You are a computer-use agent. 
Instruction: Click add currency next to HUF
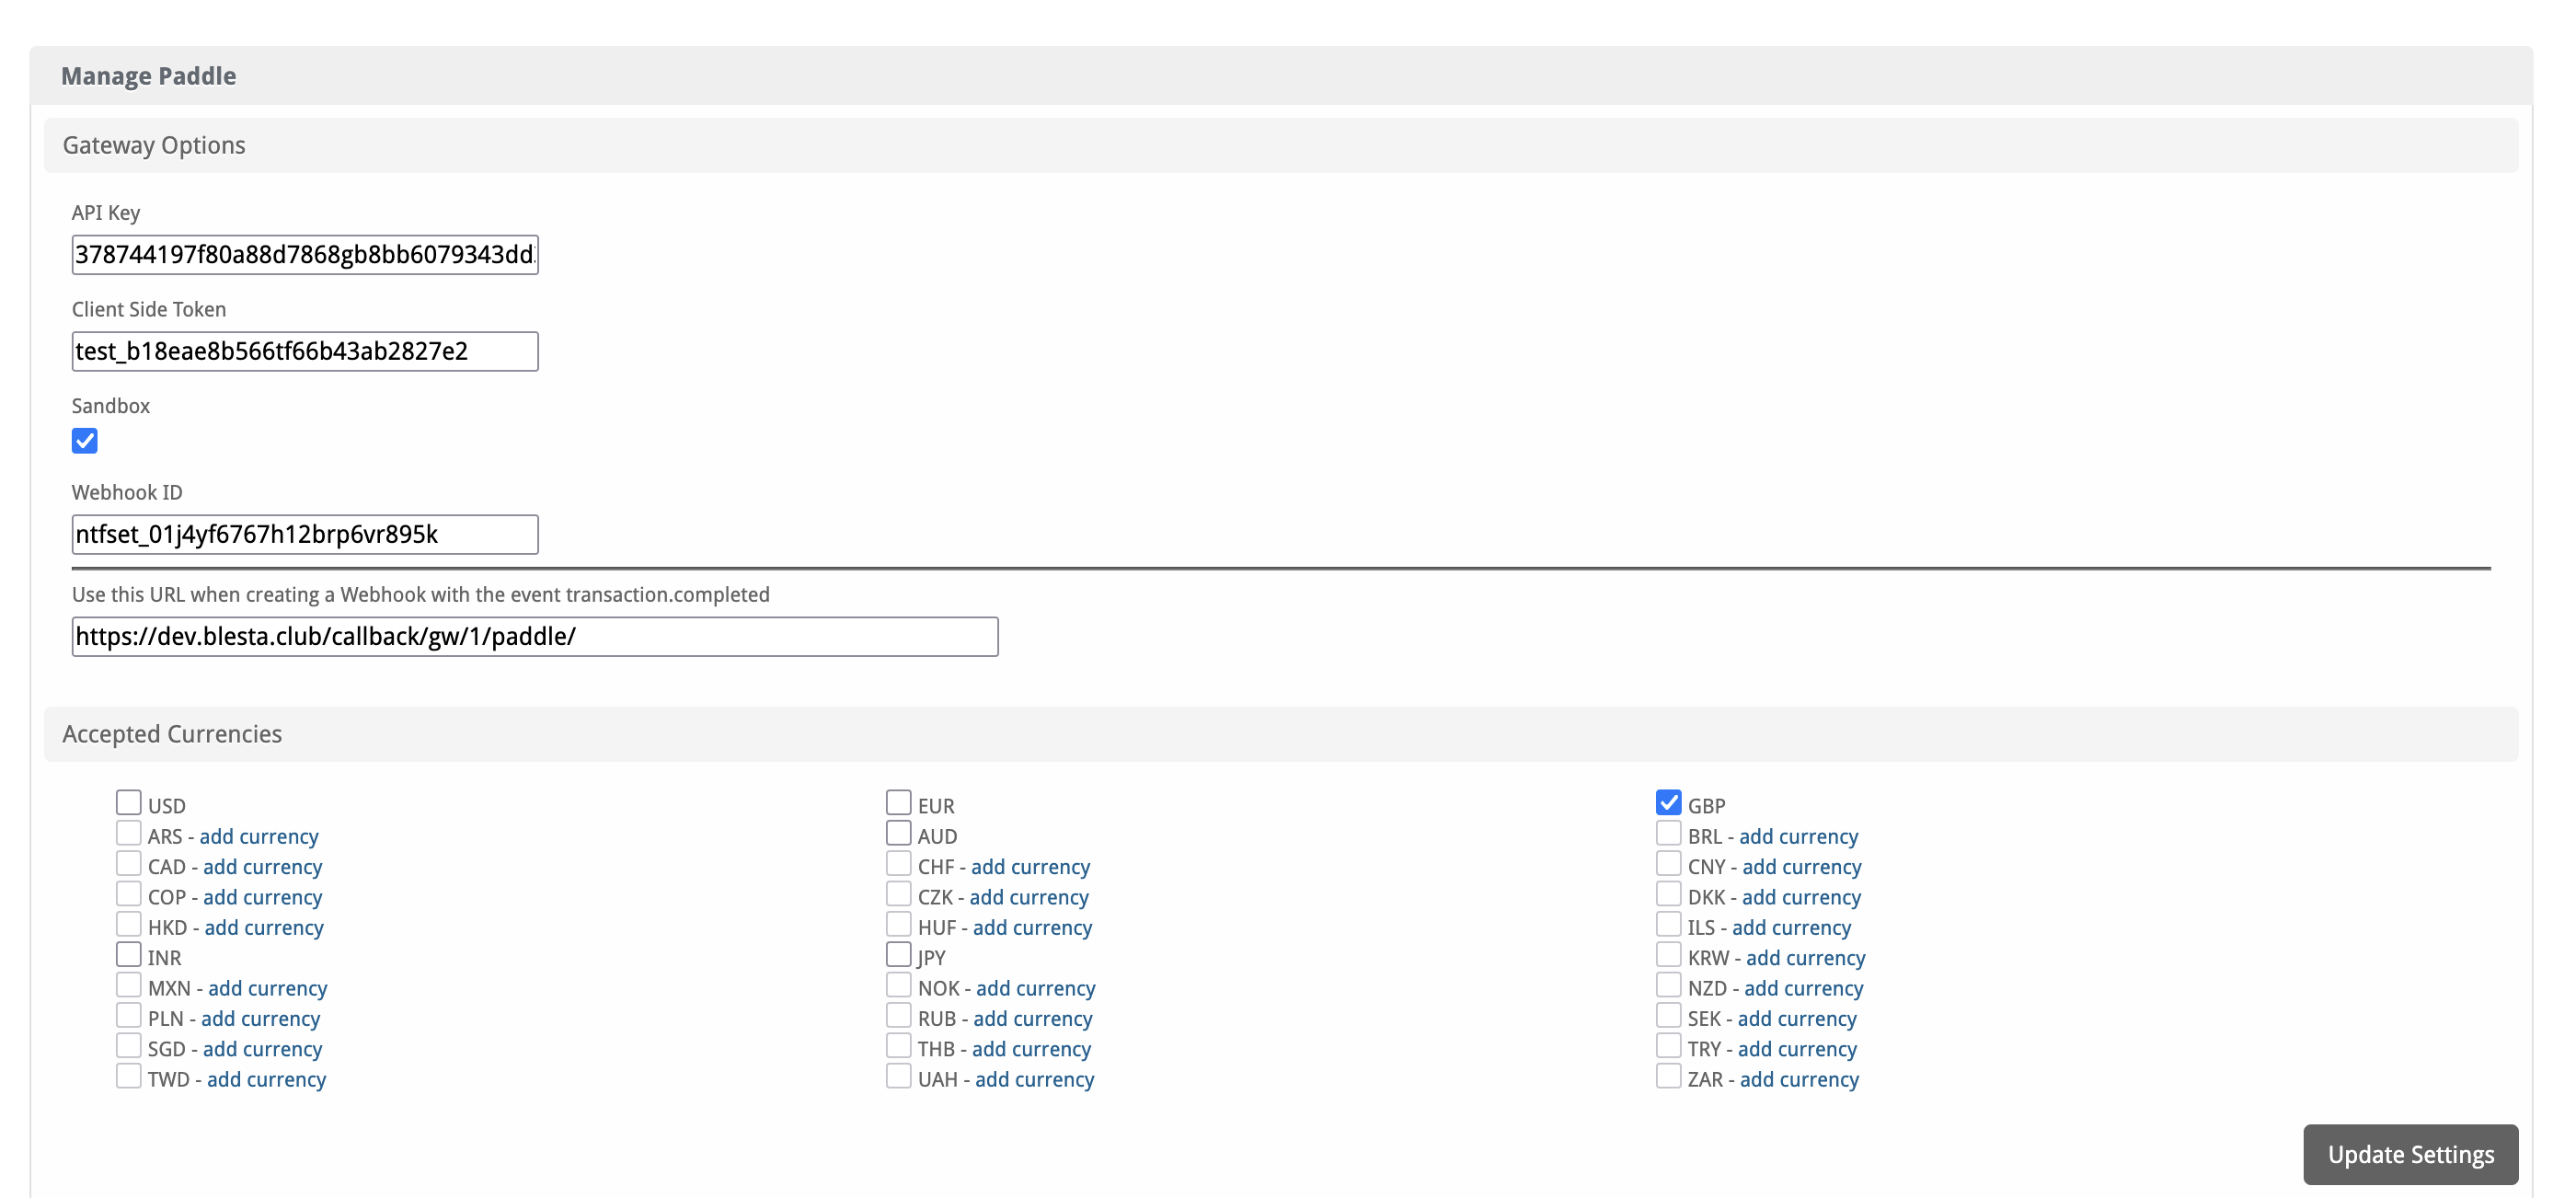1033,928
